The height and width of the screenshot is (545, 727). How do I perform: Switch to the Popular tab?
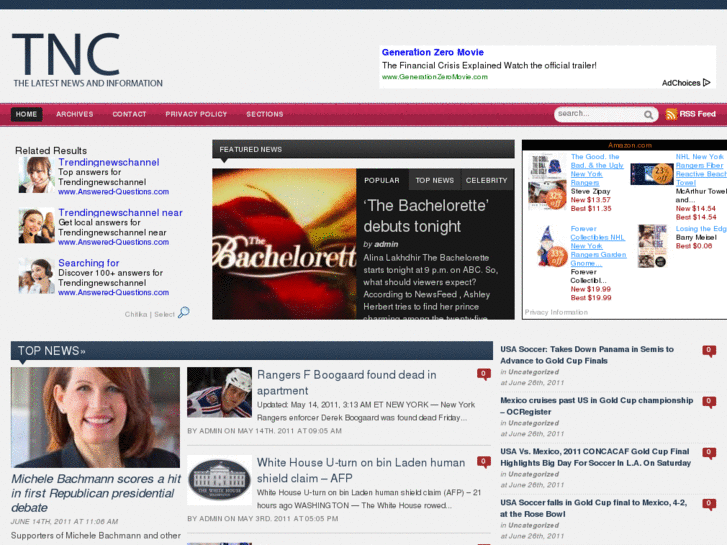382,180
